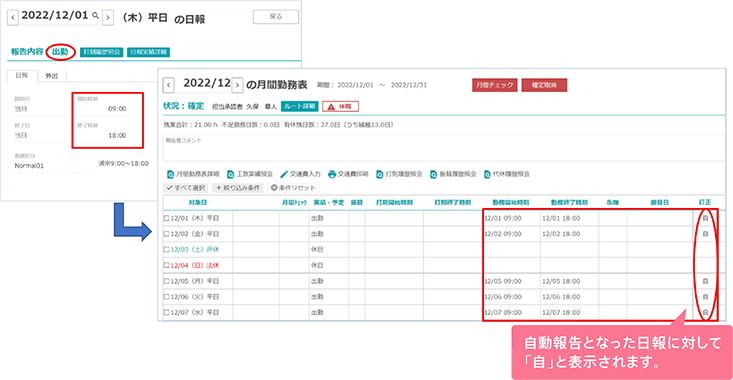Switch to the 外出 tab

coord(52,76)
